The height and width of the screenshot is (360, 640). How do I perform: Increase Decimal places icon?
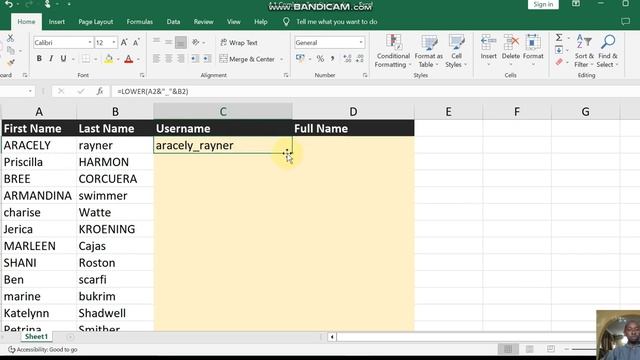(347, 59)
